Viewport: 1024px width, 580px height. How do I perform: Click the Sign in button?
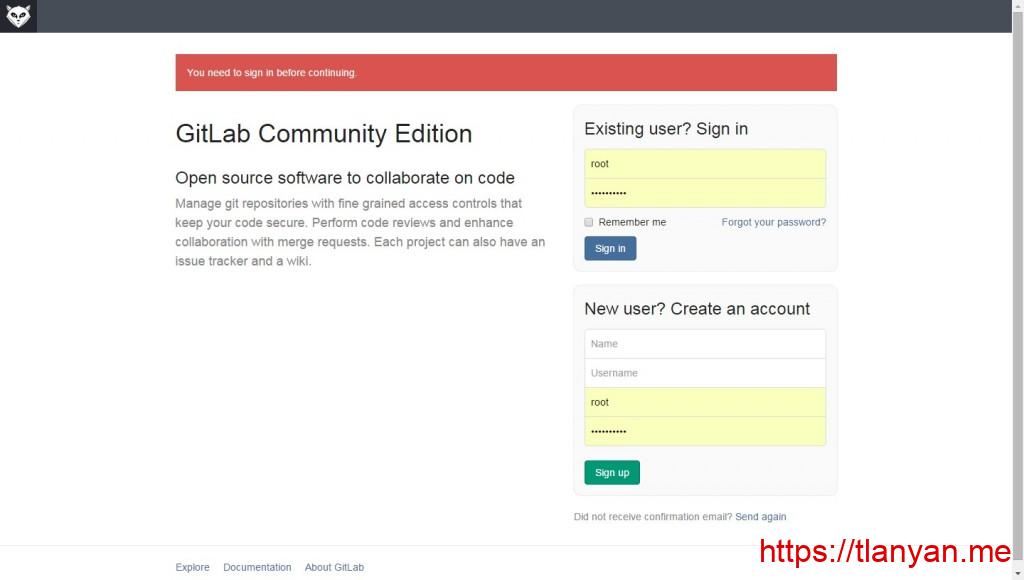(x=610, y=248)
